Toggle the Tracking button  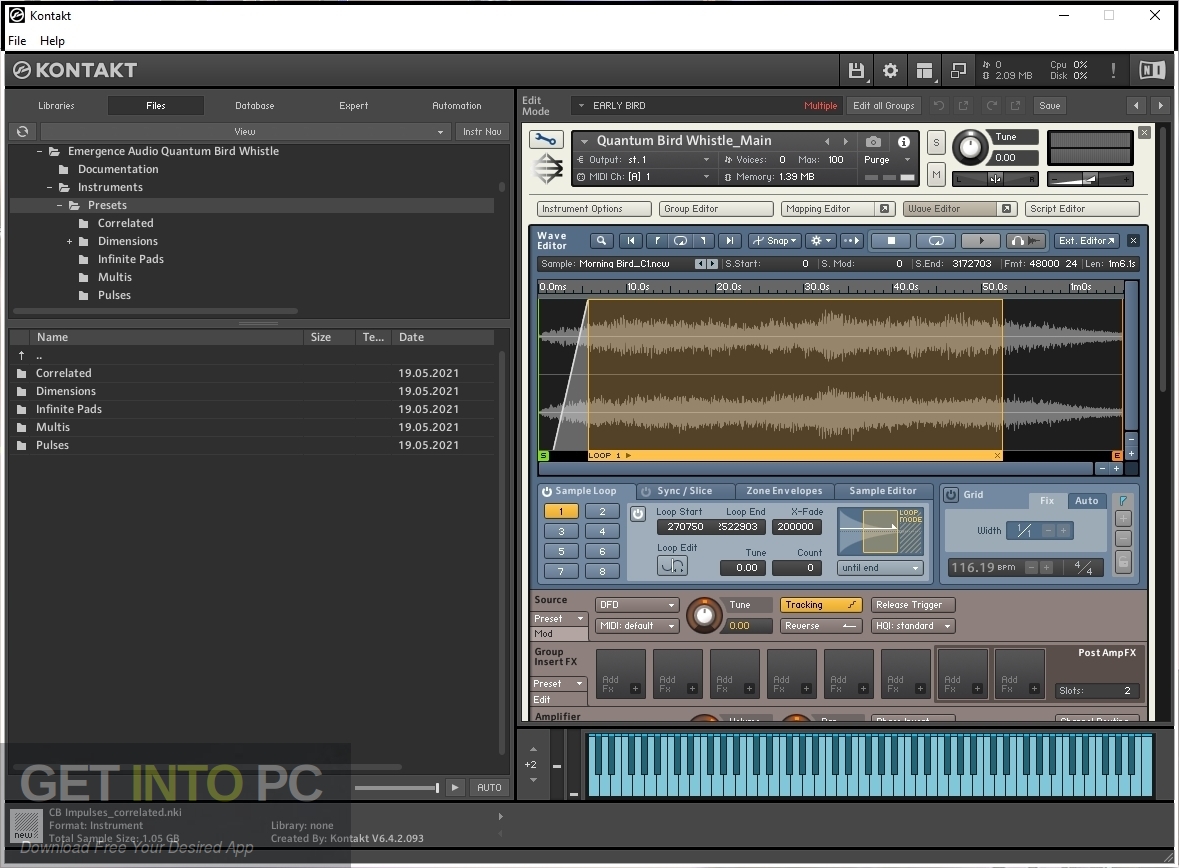click(x=820, y=605)
